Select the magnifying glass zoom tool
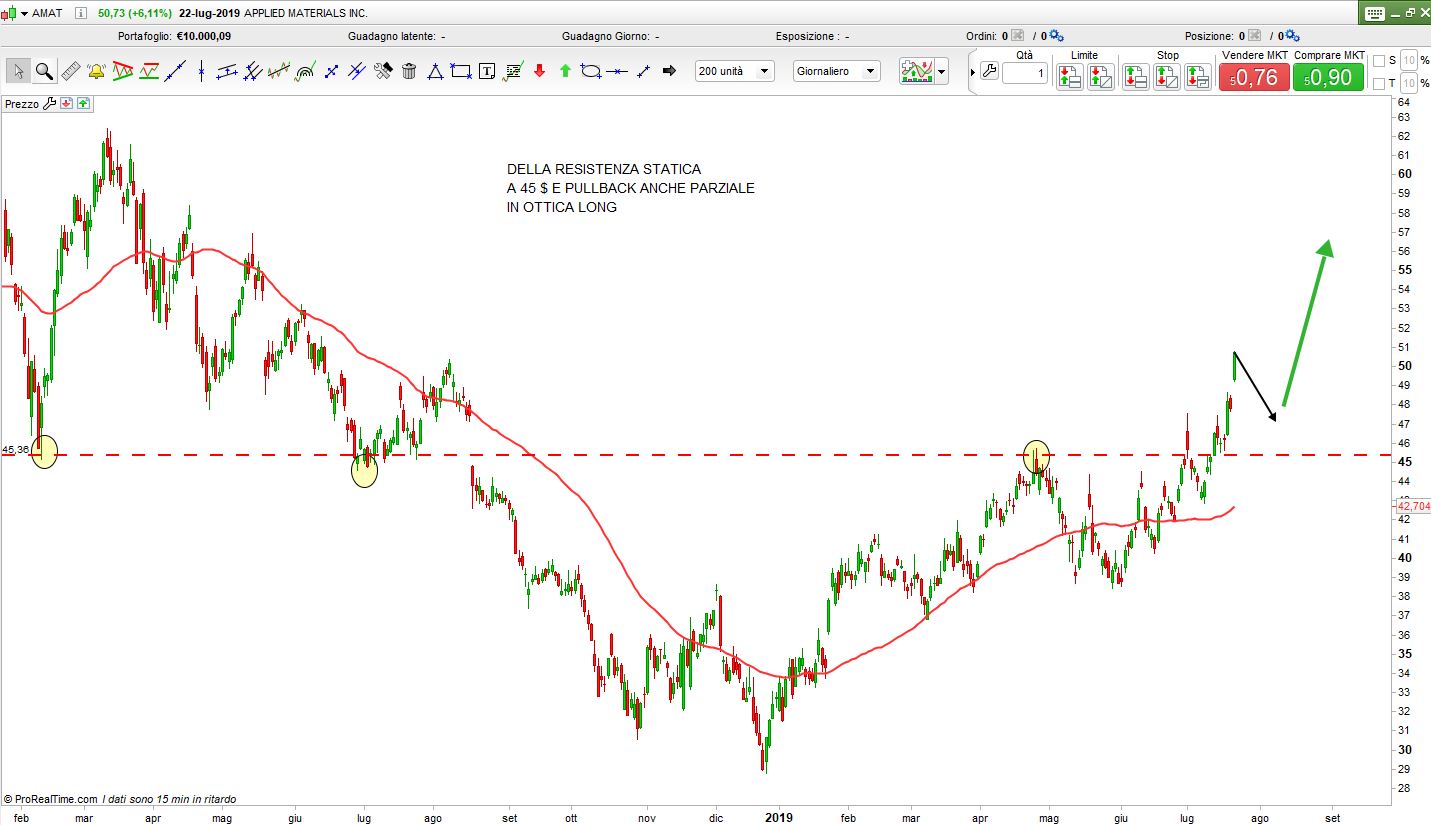 pos(44,71)
